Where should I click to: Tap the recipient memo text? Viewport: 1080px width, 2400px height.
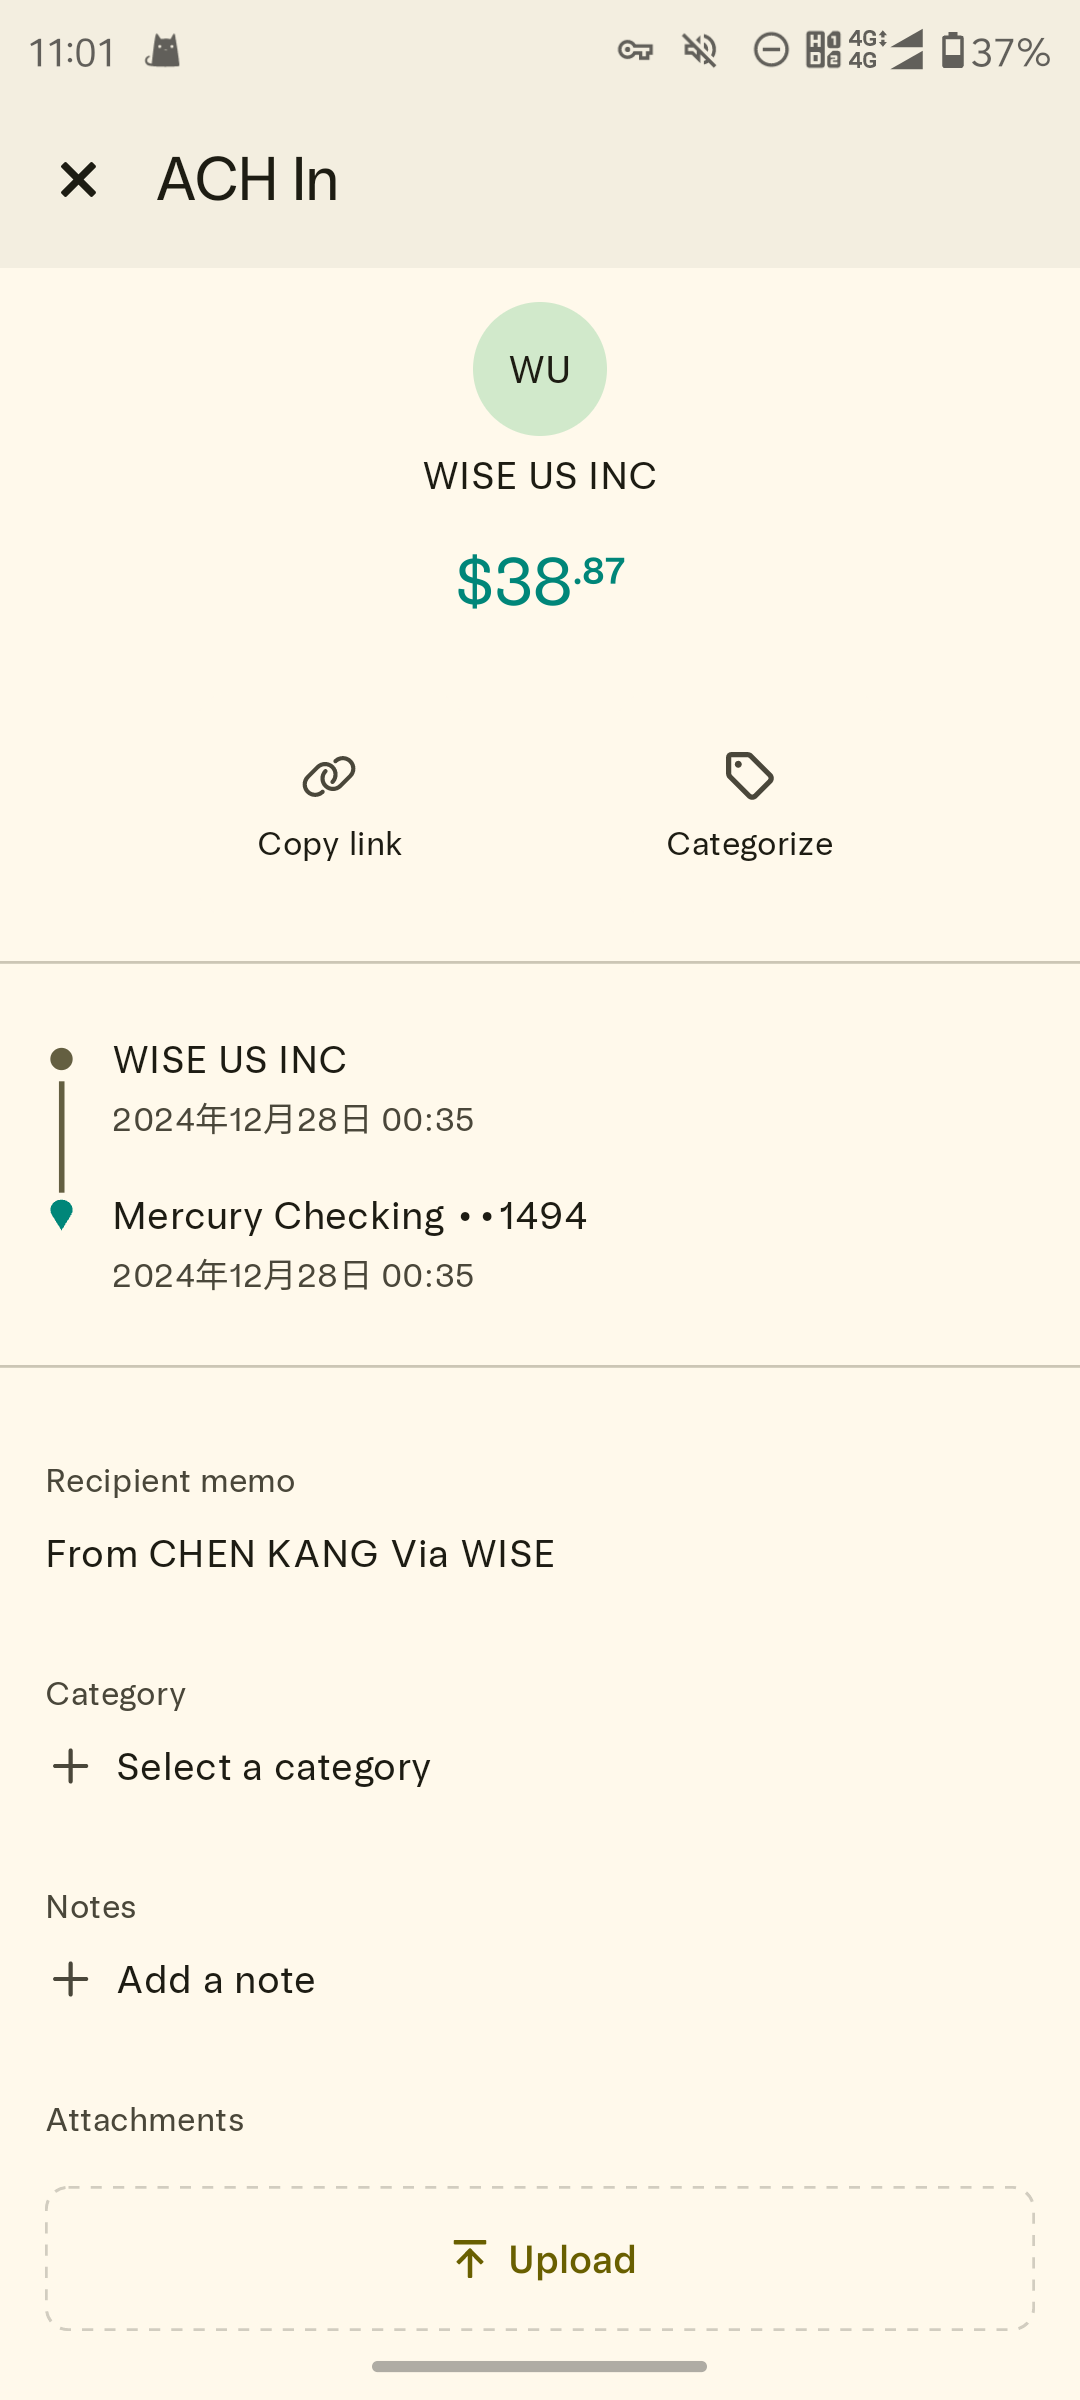point(300,1554)
